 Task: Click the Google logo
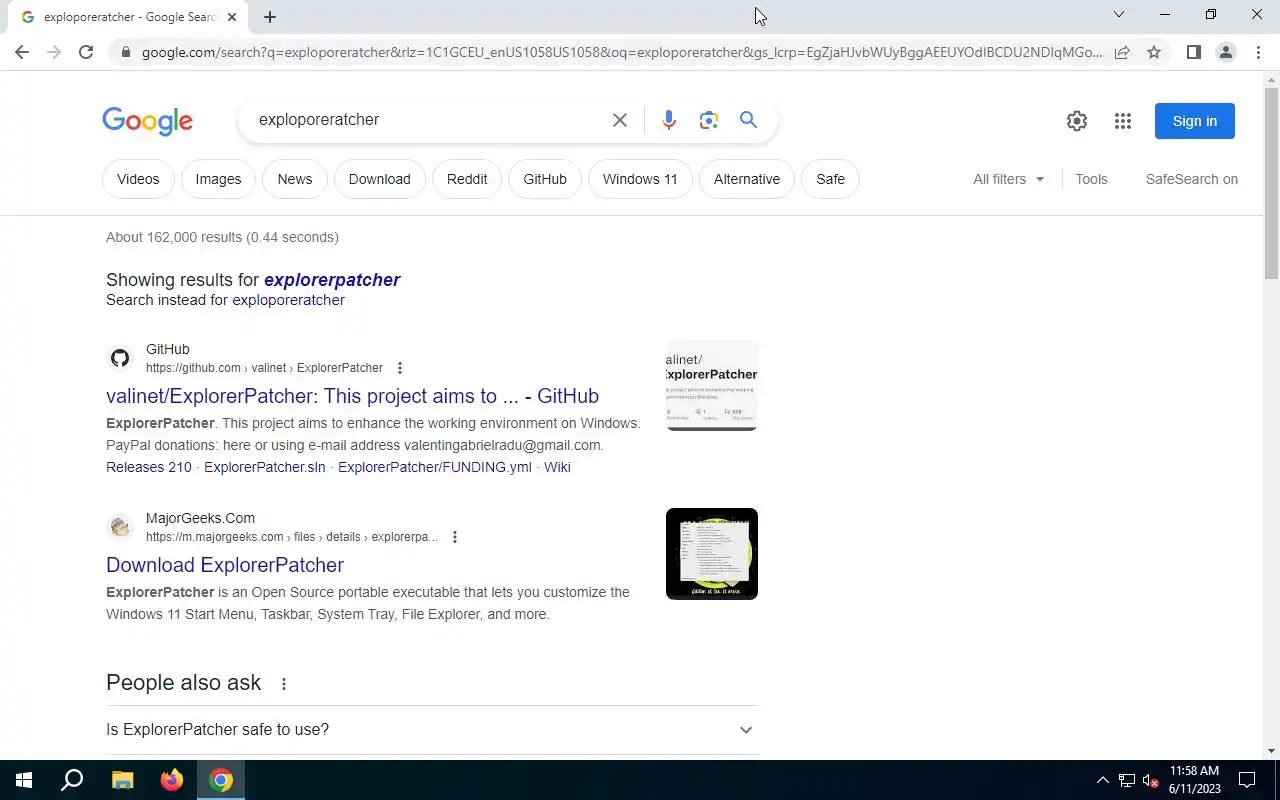(147, 121)
